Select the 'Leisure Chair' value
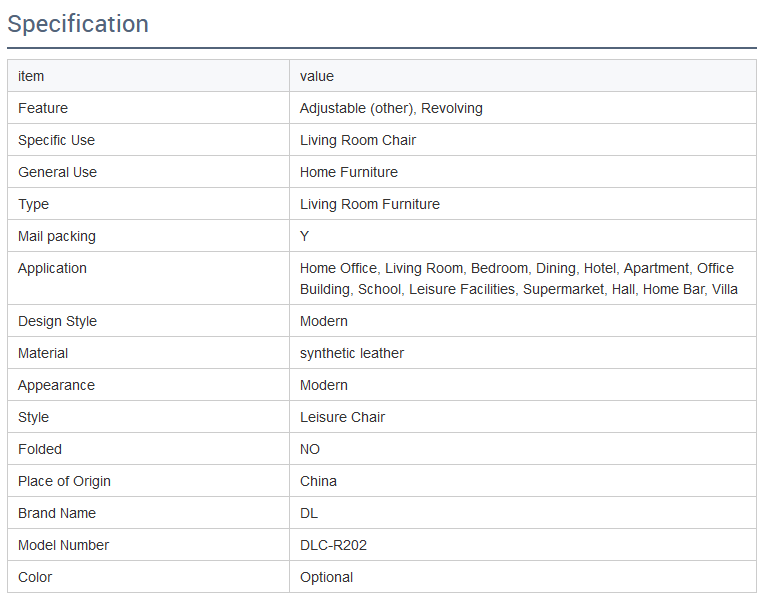Image resolution: width=763 pixels, height=597 pixels. point(343,417)
